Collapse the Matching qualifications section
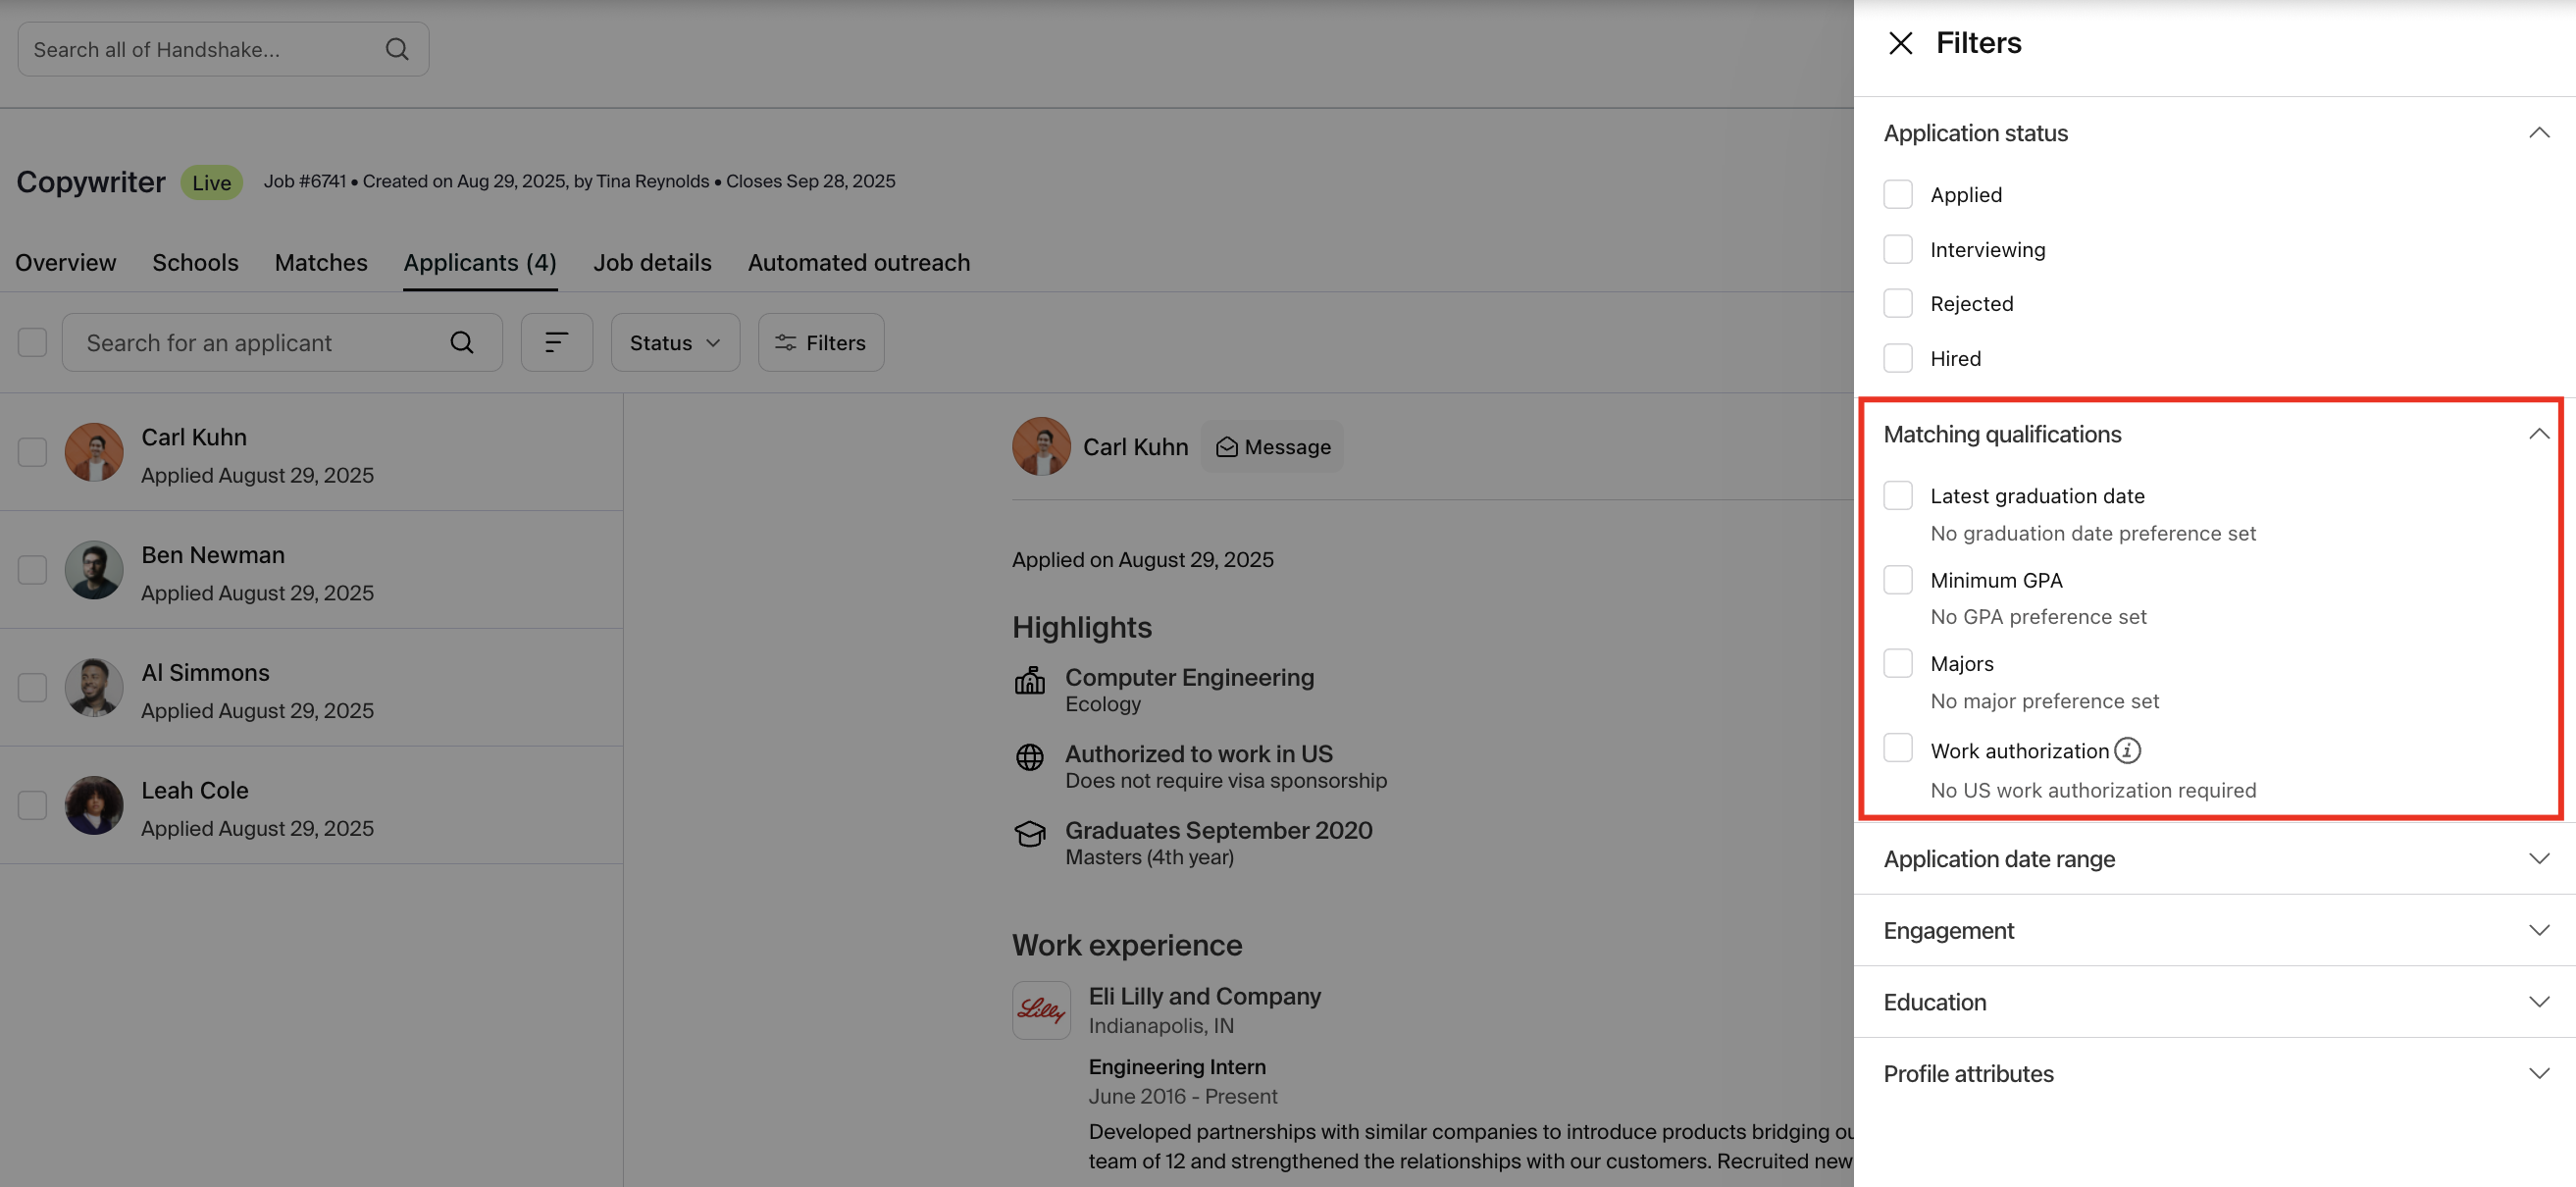The image size is (2576, 1187). [x=2538, y=434]
